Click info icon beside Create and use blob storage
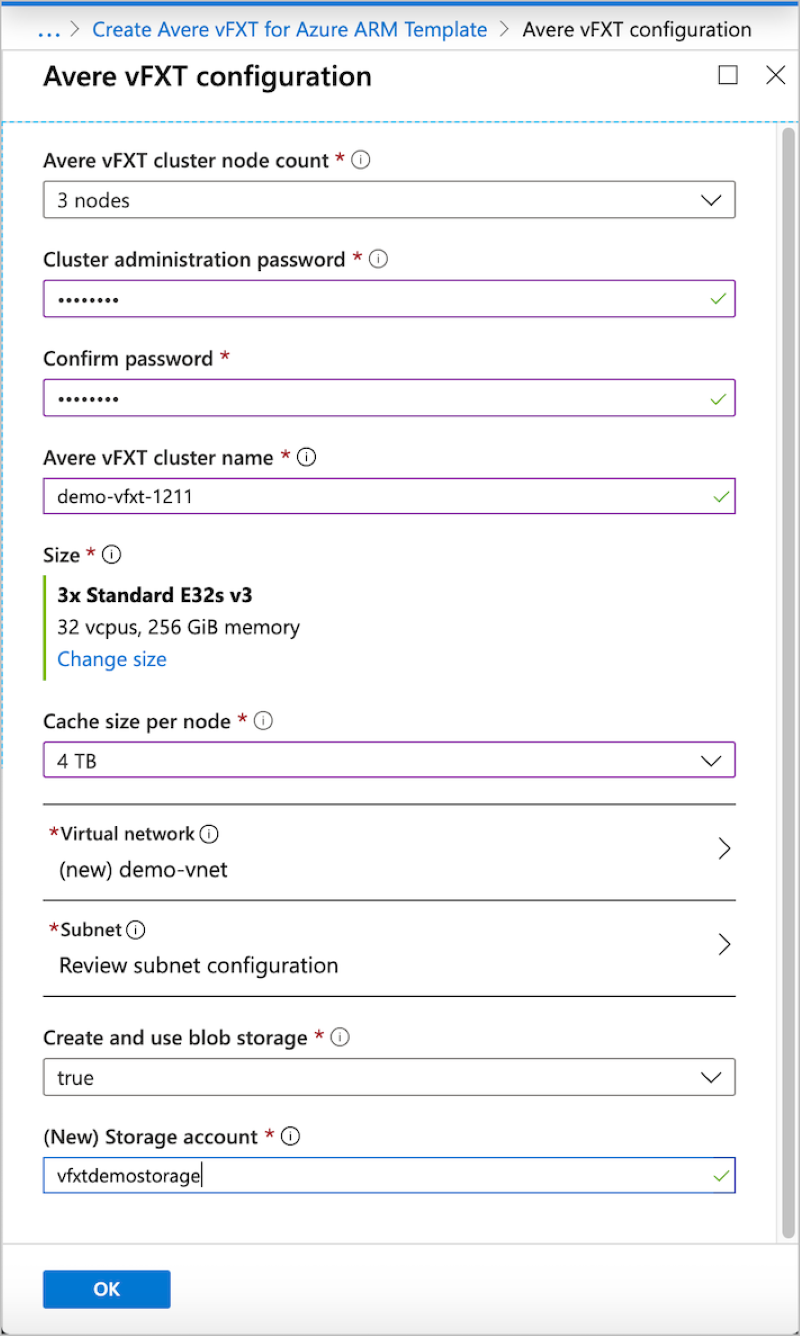Image resolution: width=800 pixels, height=1336 pixels. 340,1037
